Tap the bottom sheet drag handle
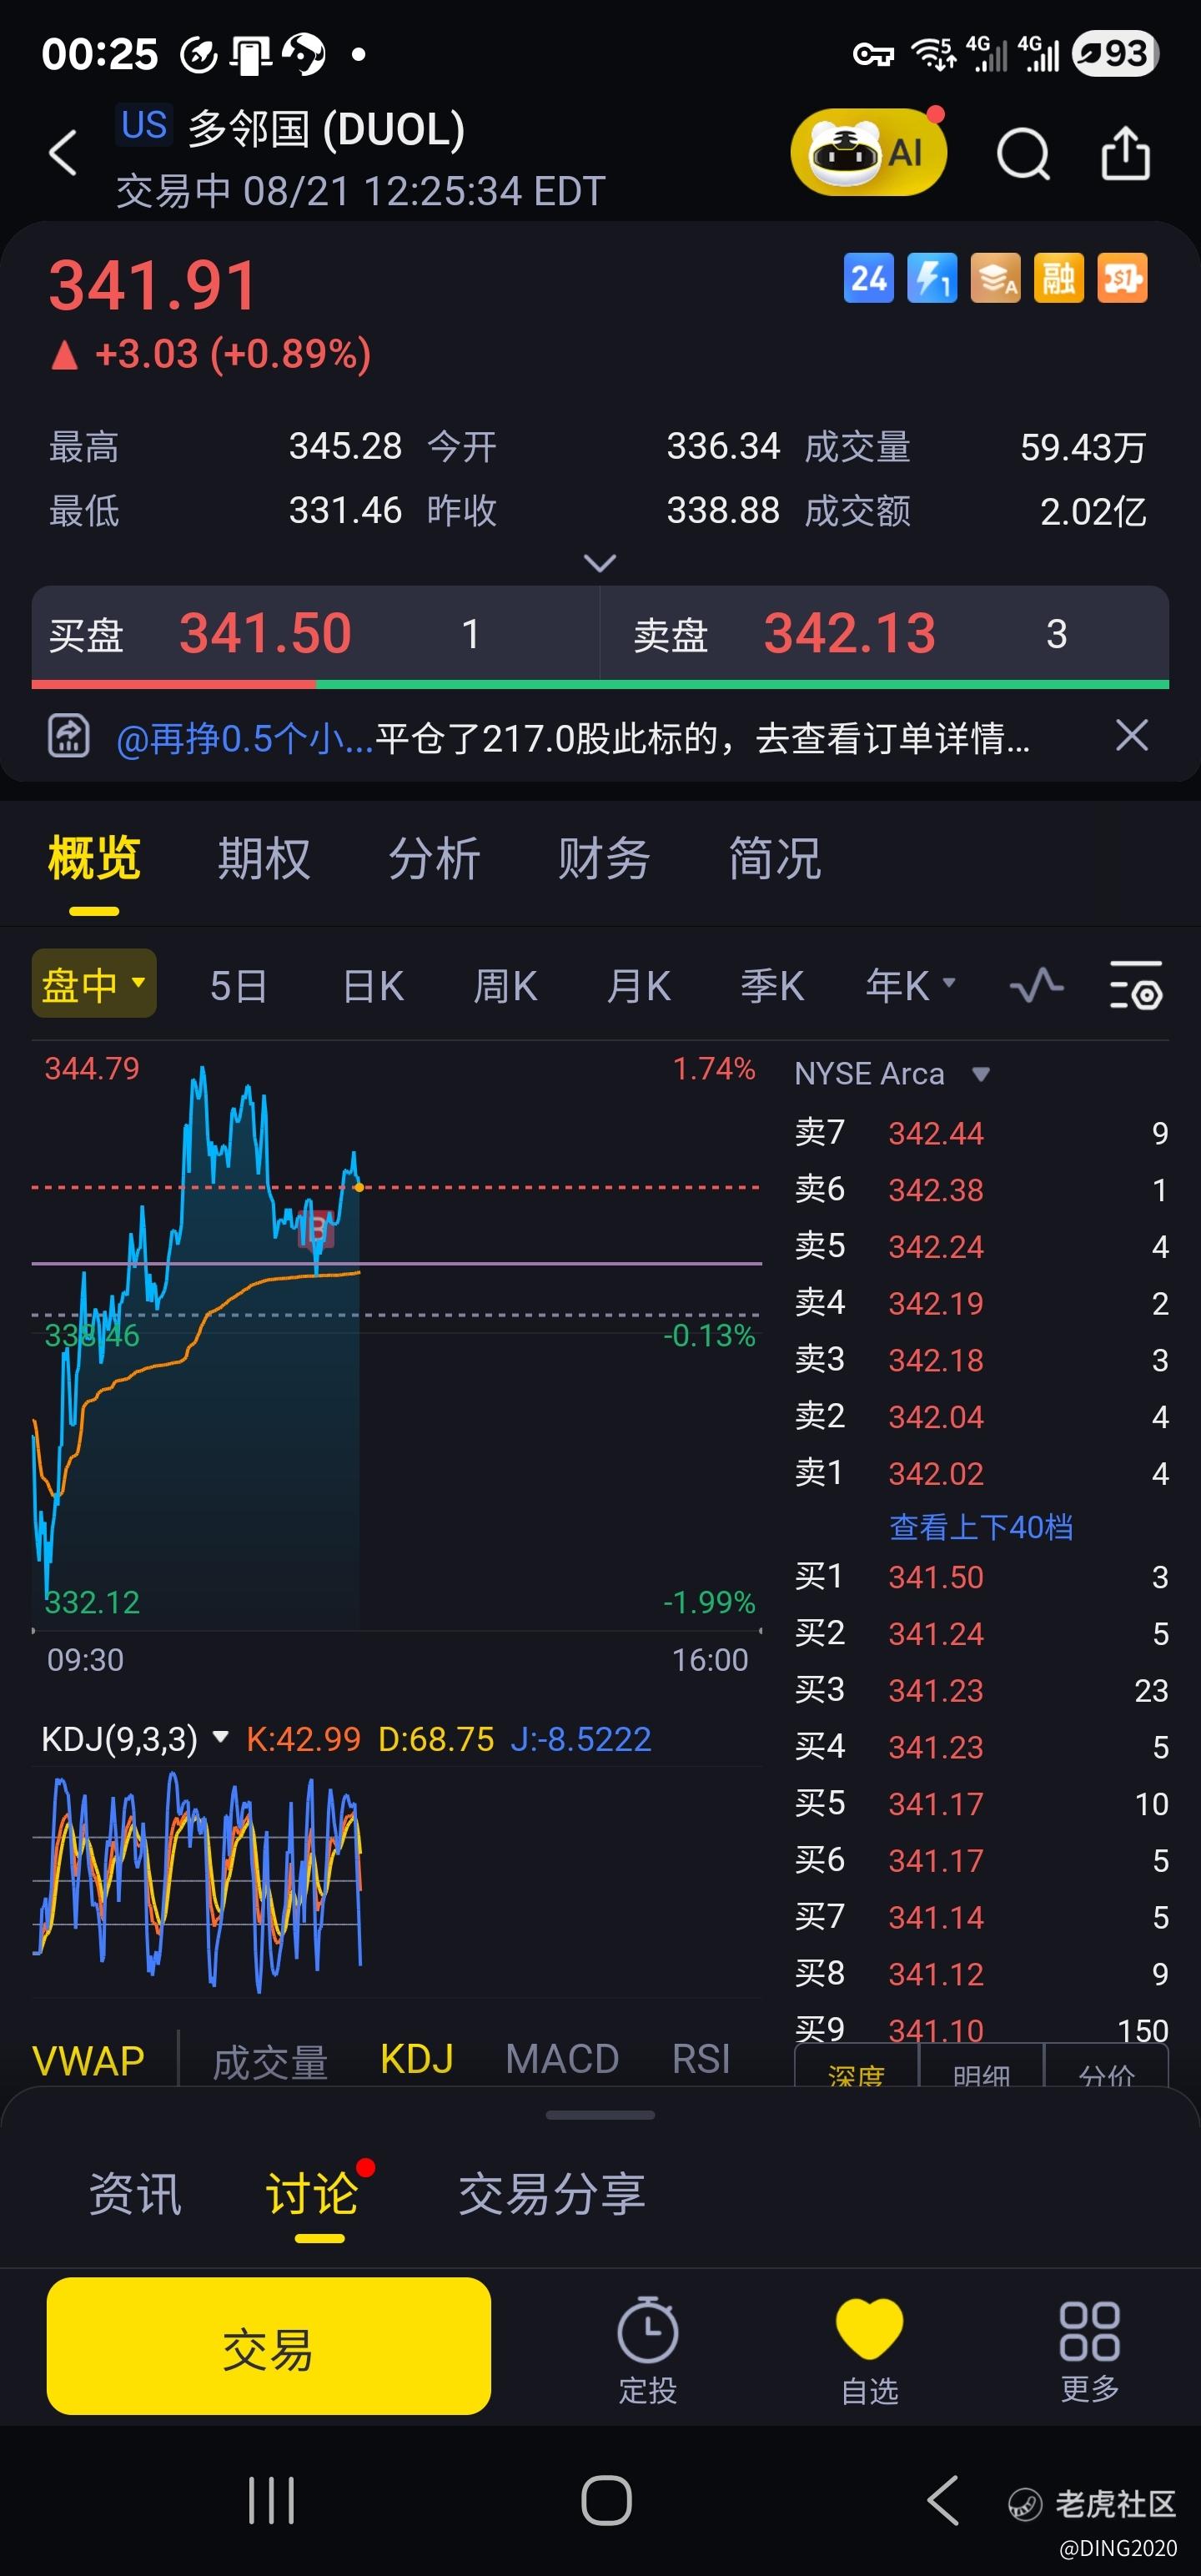The height and width of the screenshot is (2576, 1201). pos(600,2115)
